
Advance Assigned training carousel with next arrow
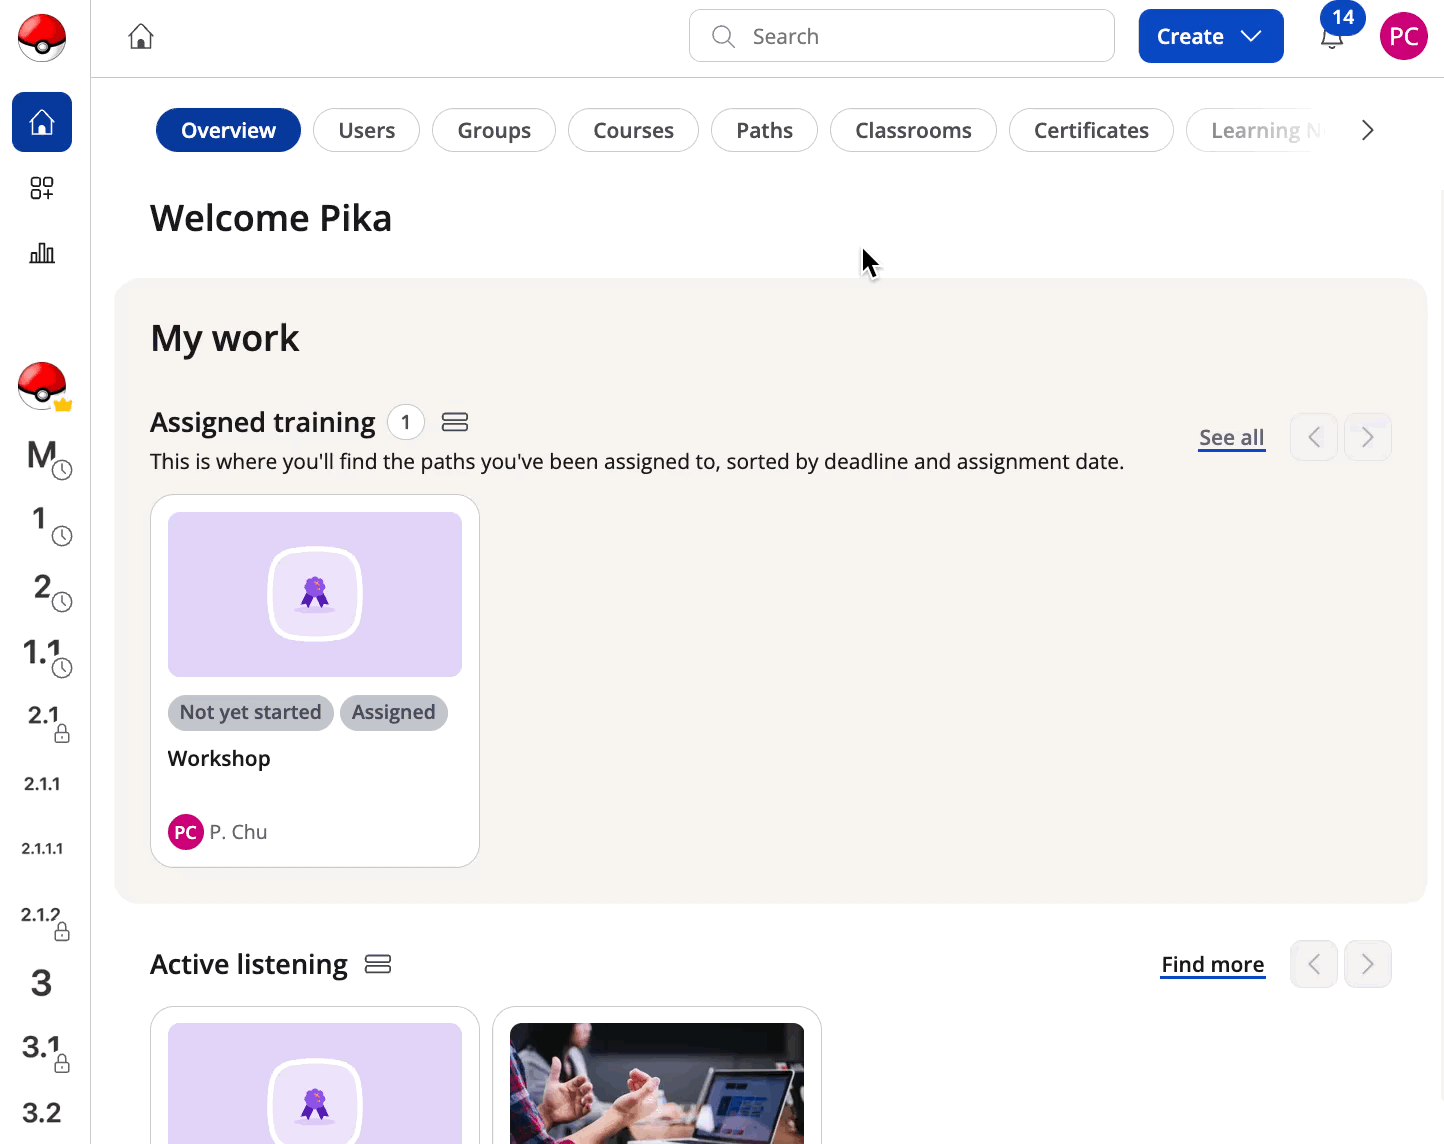[1368, 437]
